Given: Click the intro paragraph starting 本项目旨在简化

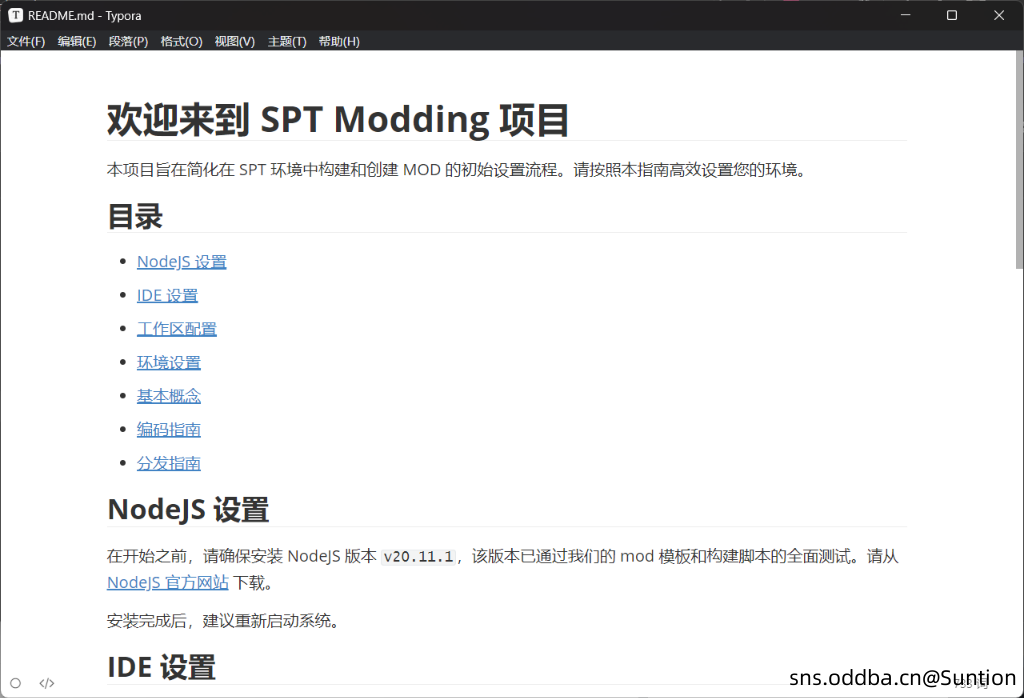Looking at the screenshot, I should coord(457,170).
